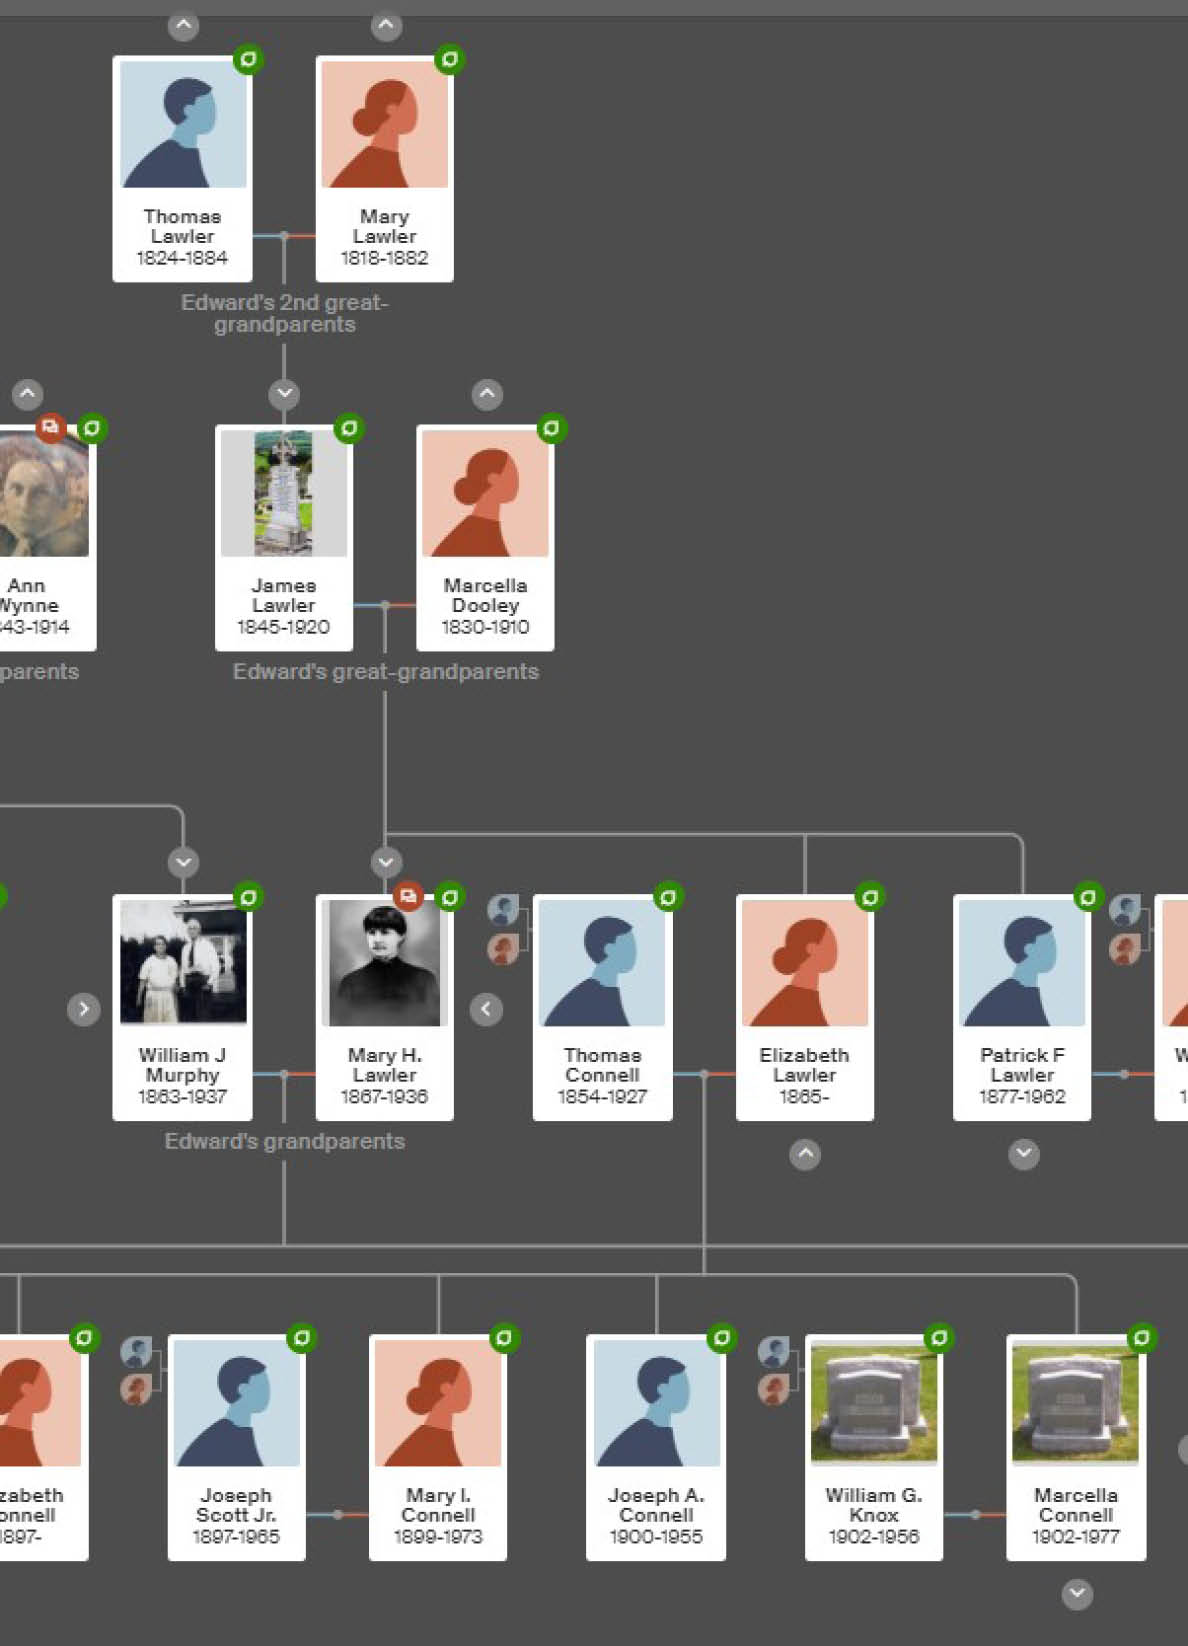This screenshot has height=1646, width=1188.
Task: Click the green hint leaf on Thomas Lawler
Action: [x=247, y=60]
